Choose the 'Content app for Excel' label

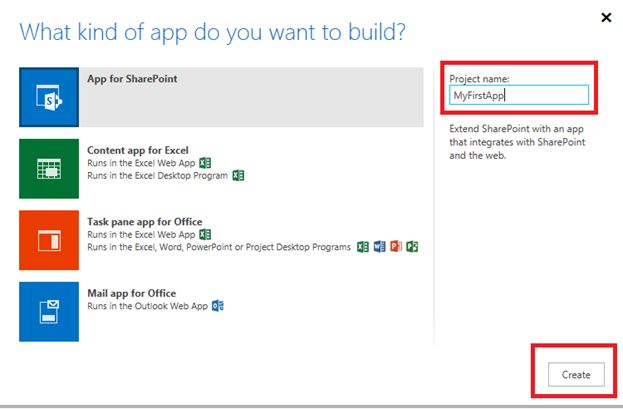138,150
